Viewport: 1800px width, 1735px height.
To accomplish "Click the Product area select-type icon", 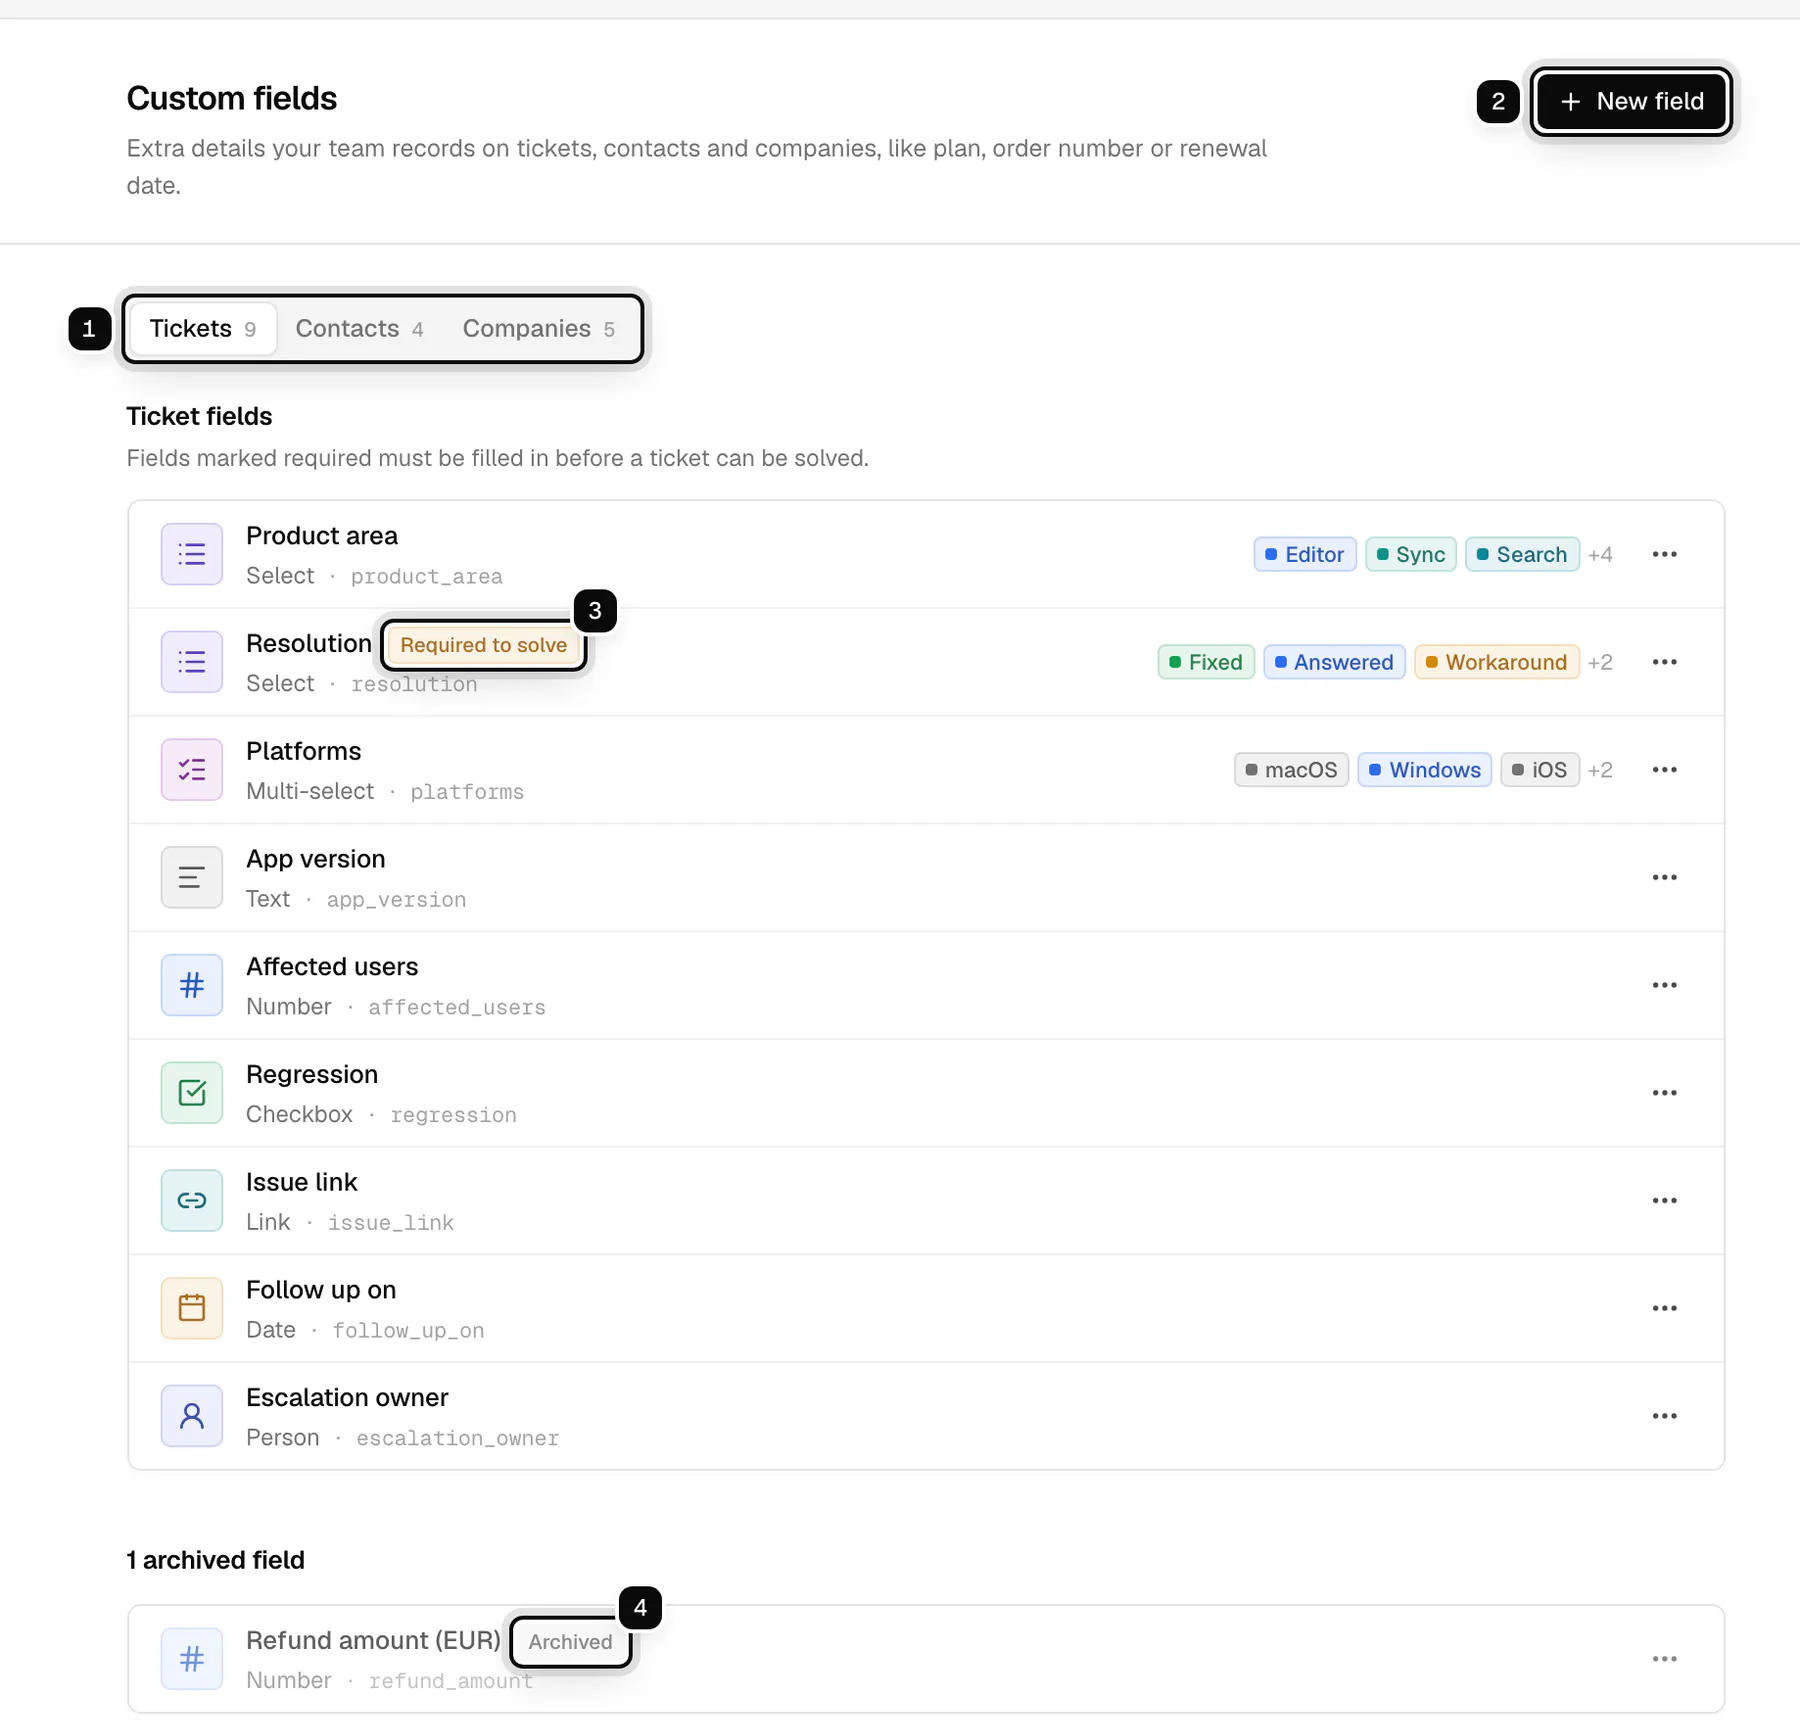I will coord(191,554).
